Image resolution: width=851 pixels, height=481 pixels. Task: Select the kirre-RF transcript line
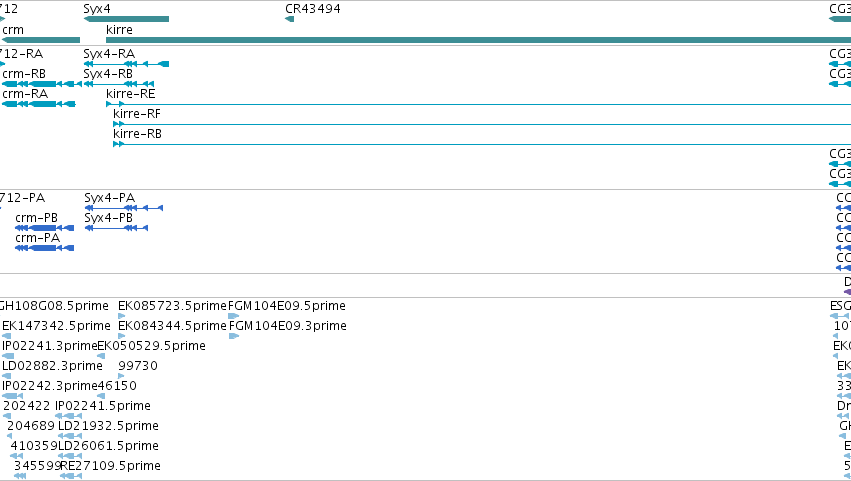[482, 124]
